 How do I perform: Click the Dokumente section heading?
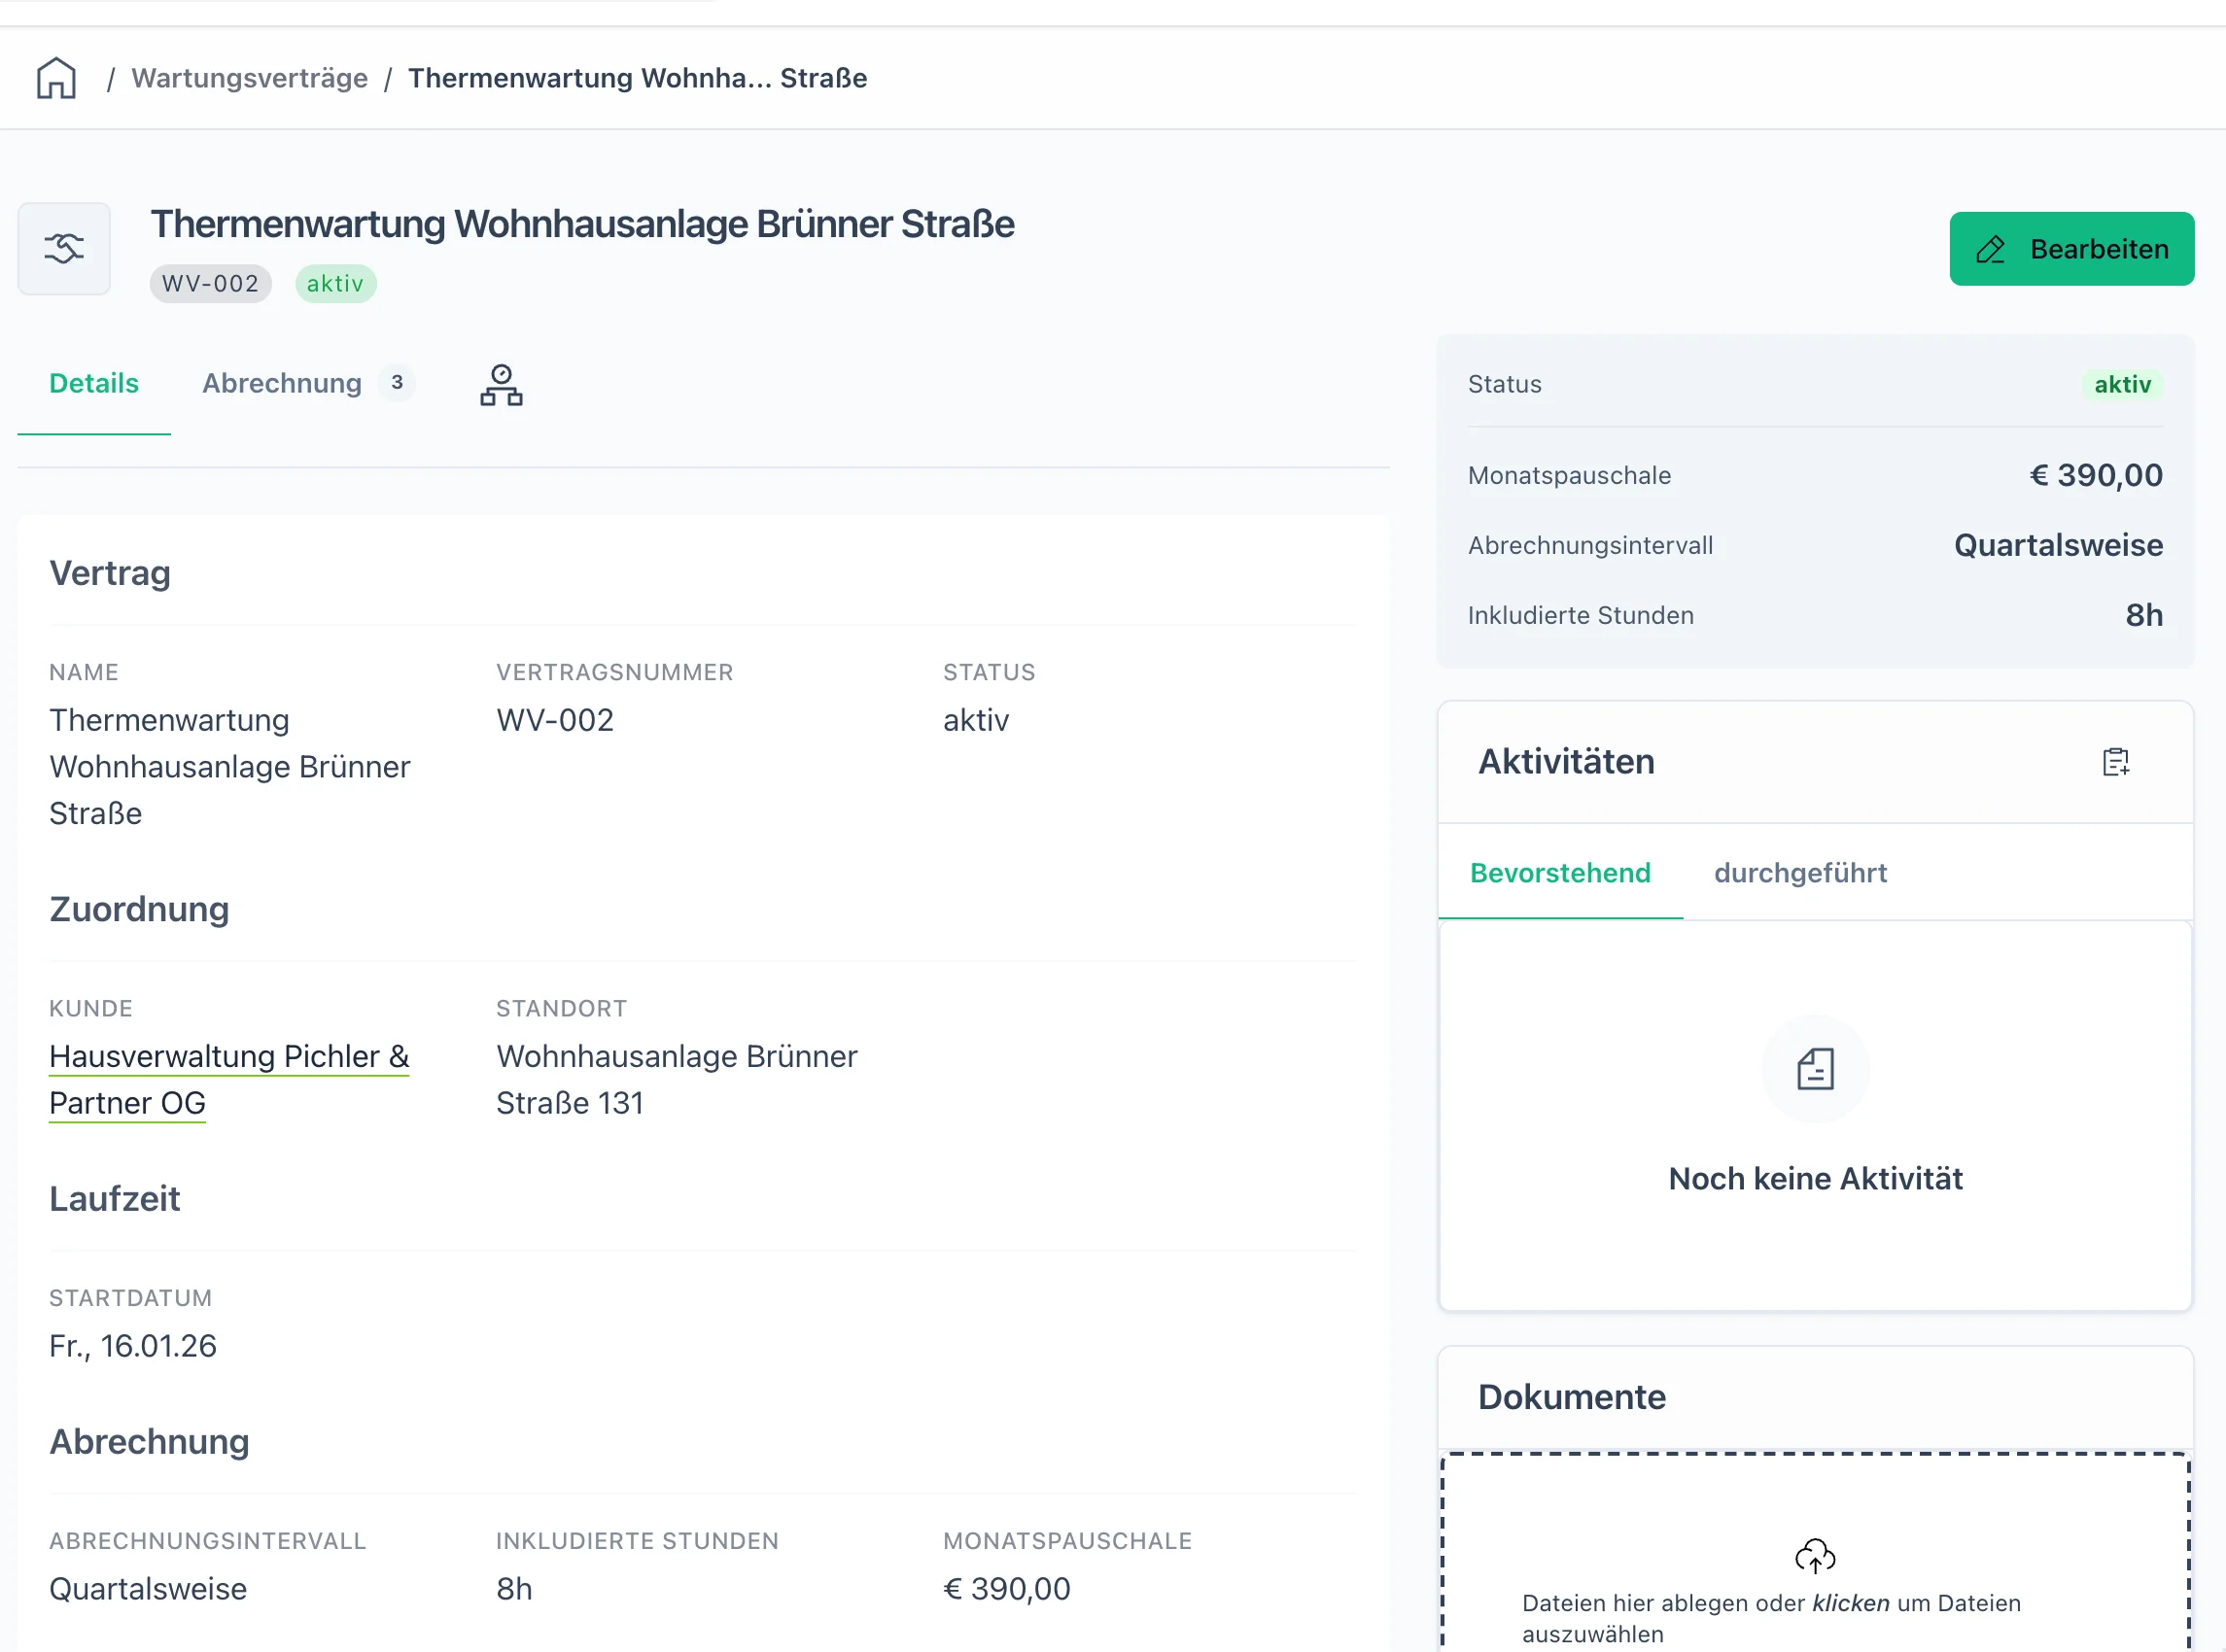pyautogui.click(x=1572, y=1397)
